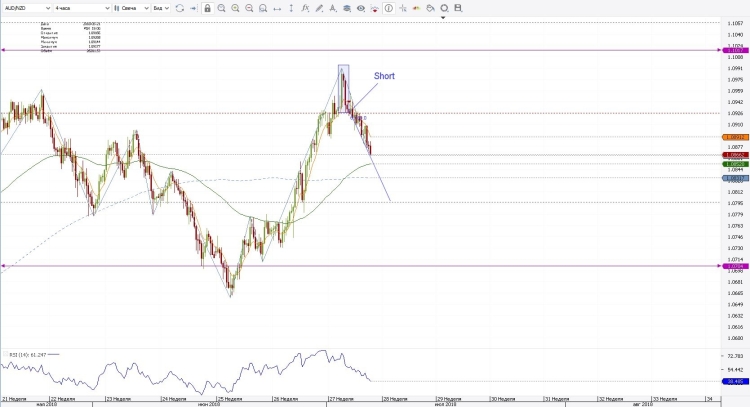Click the blue-gray price tag on scale
The image size is (750, 407).
736,178
